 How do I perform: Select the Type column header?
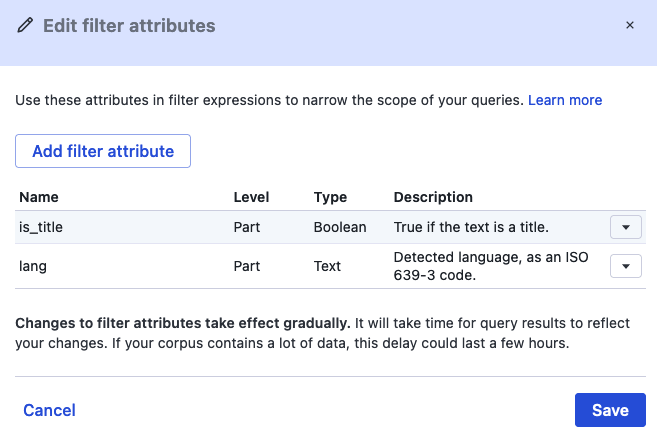point(330,197)
